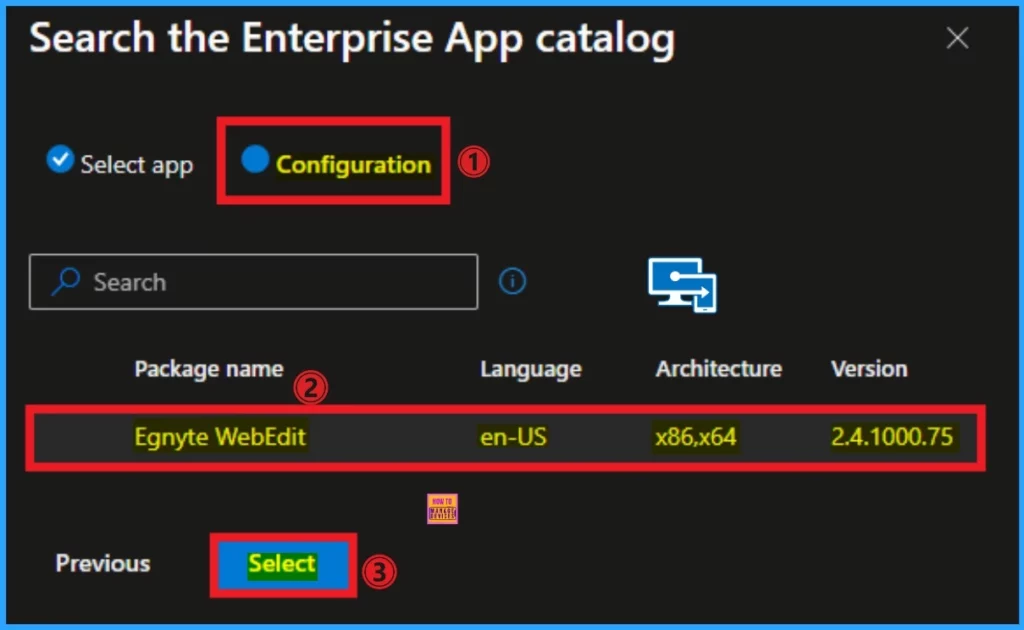Click the Search input field
Viewport: 1024px width, 630px height.
253,282
